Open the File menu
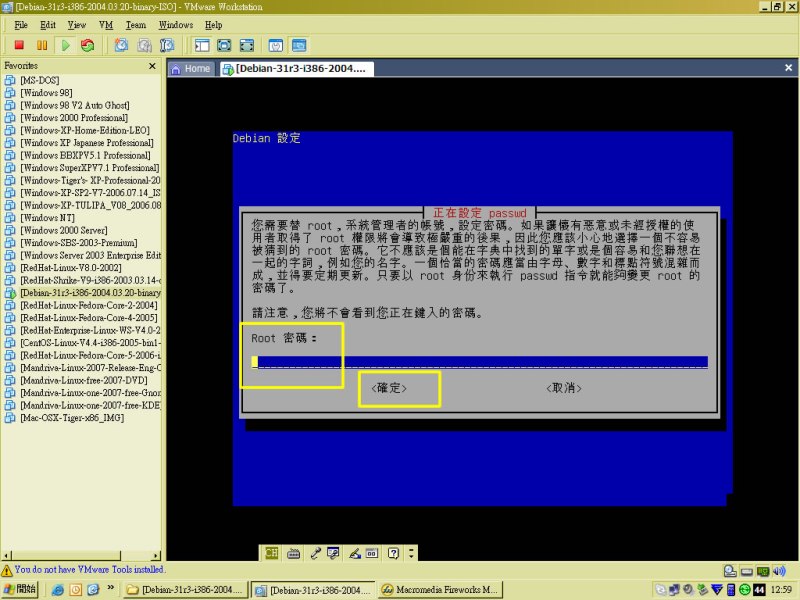 click(x=21, y=25)
